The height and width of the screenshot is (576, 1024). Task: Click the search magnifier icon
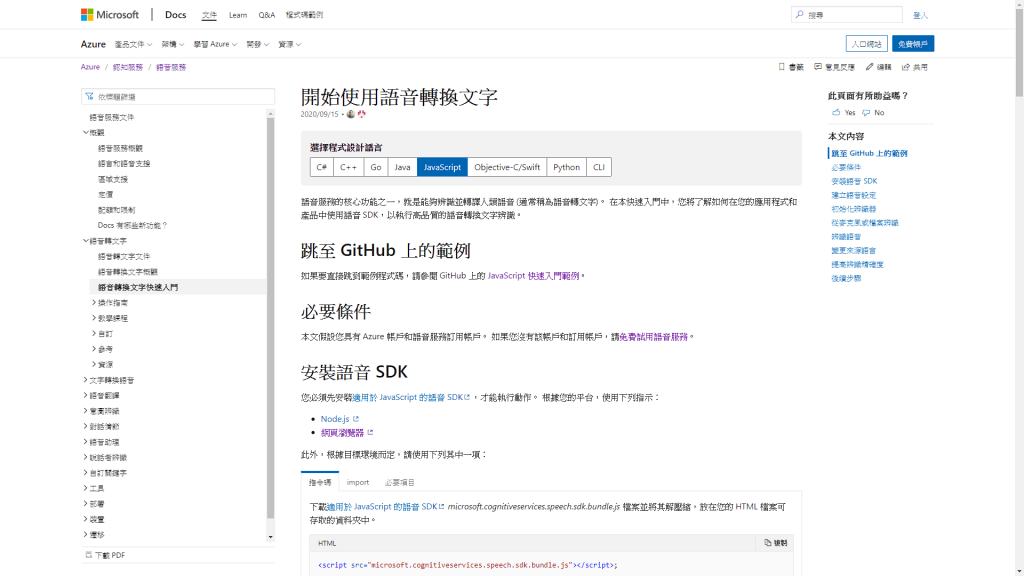799,14
